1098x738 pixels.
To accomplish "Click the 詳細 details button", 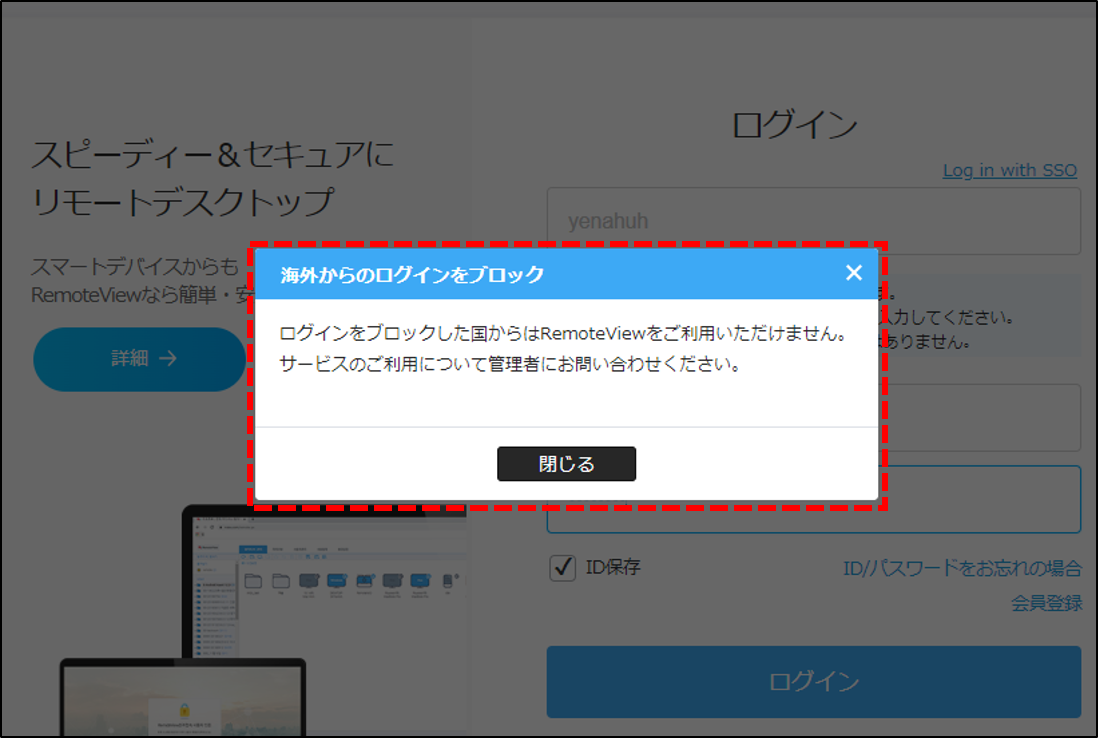I will (x=140, y=359).
